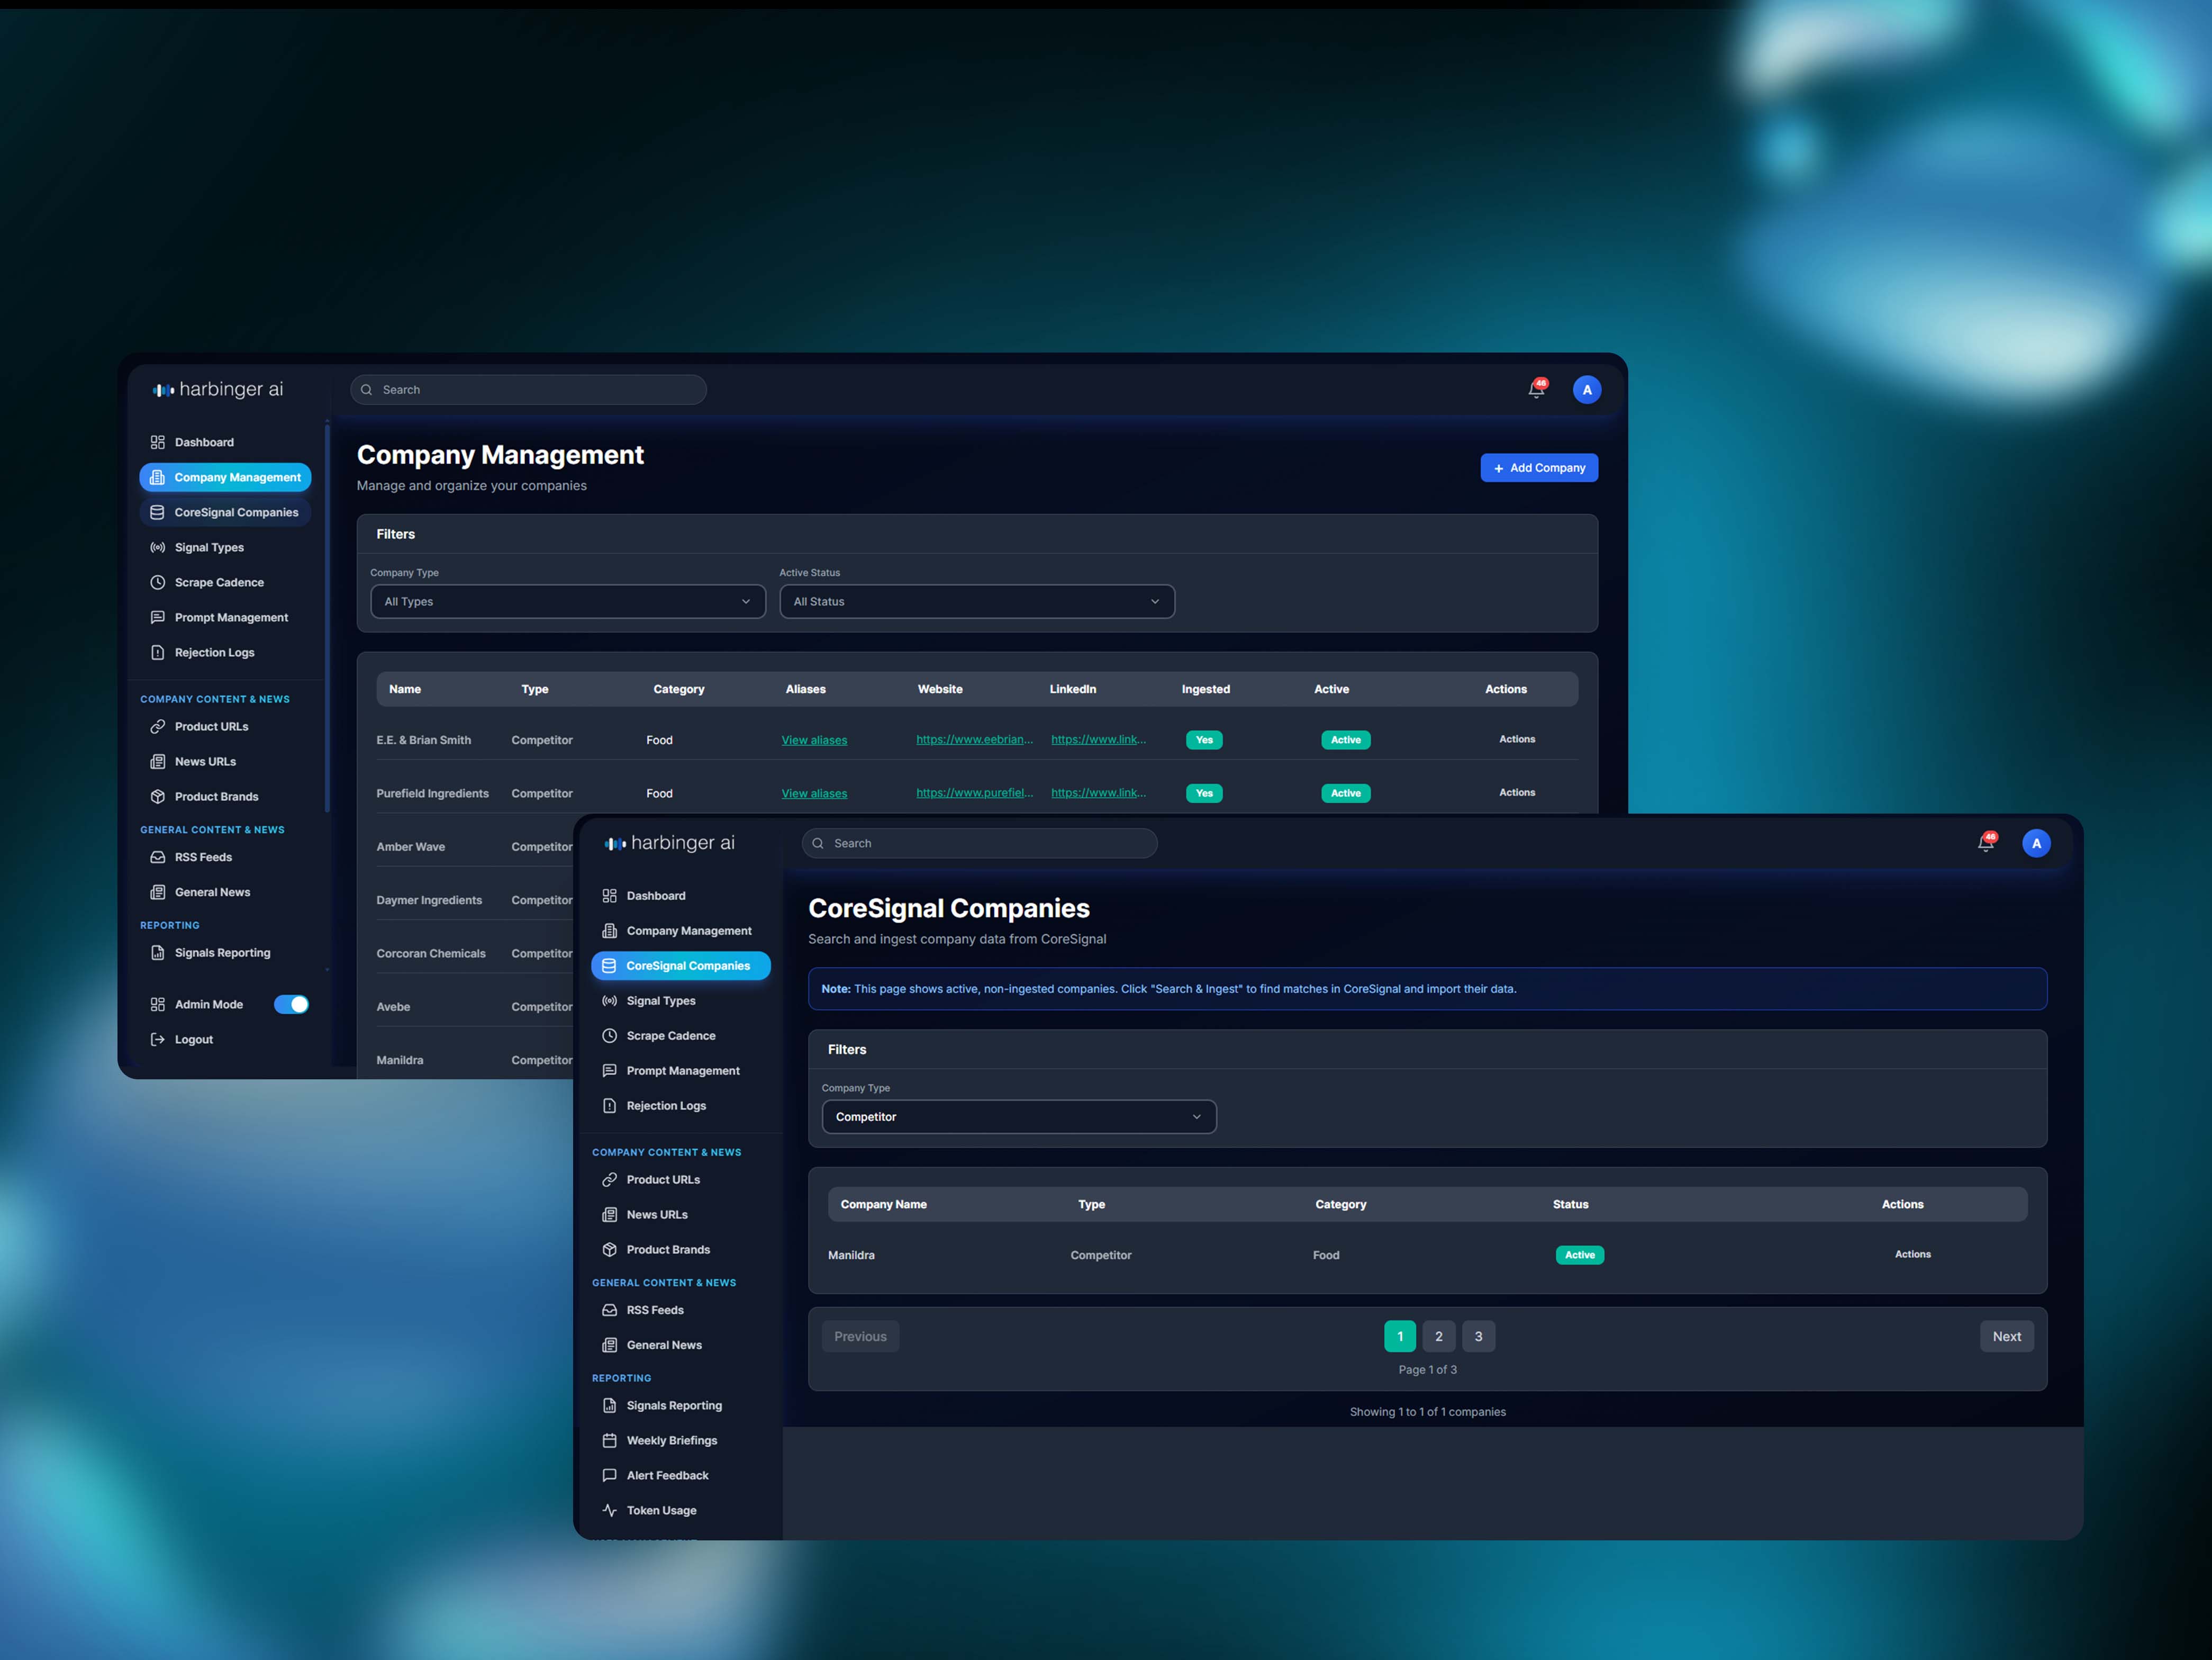
Task: Open Actions menu for E.E. & Brian Smith
Action: coord(1517,739)
